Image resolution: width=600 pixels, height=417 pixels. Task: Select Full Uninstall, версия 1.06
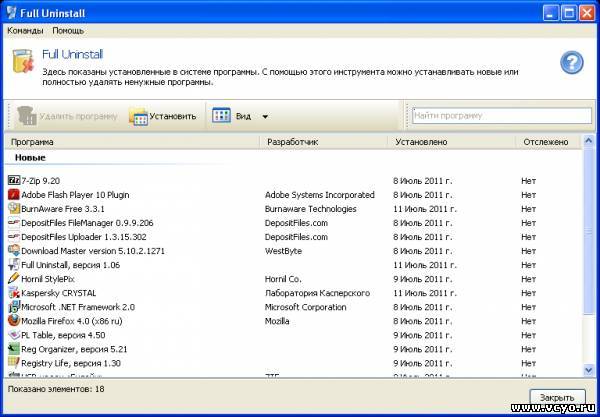70,265
